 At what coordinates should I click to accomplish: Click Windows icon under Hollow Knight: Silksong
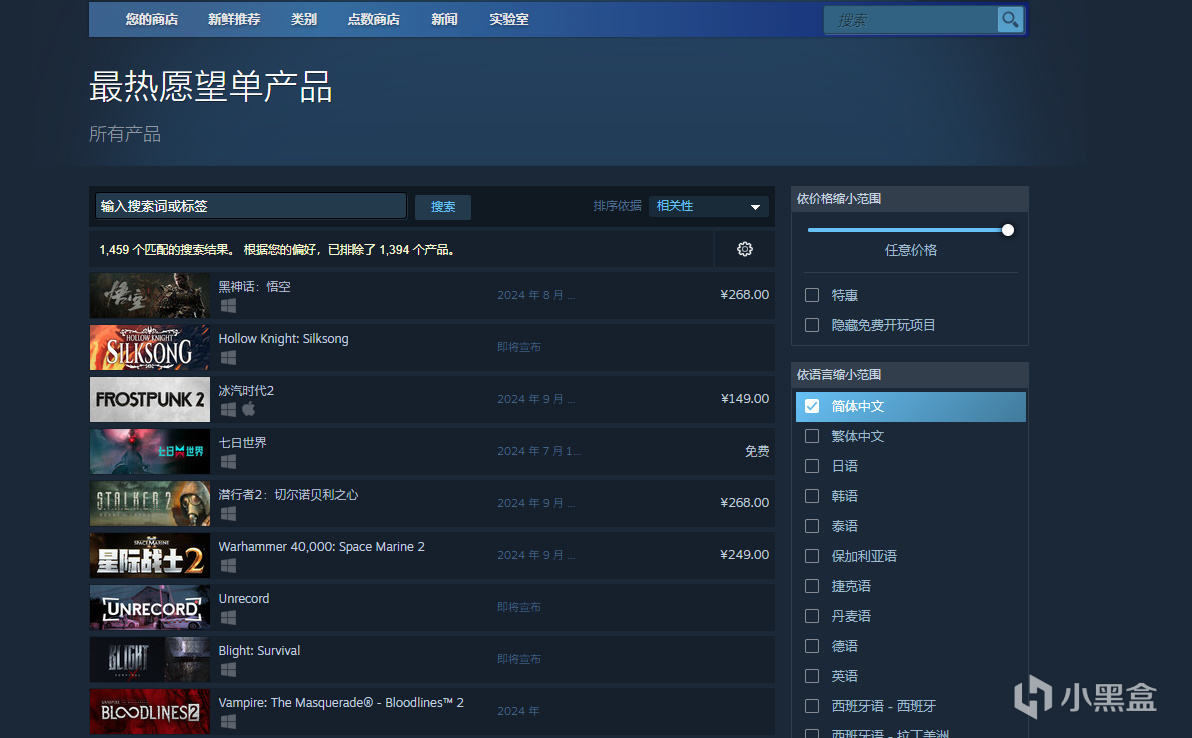[x=228, y=357]
